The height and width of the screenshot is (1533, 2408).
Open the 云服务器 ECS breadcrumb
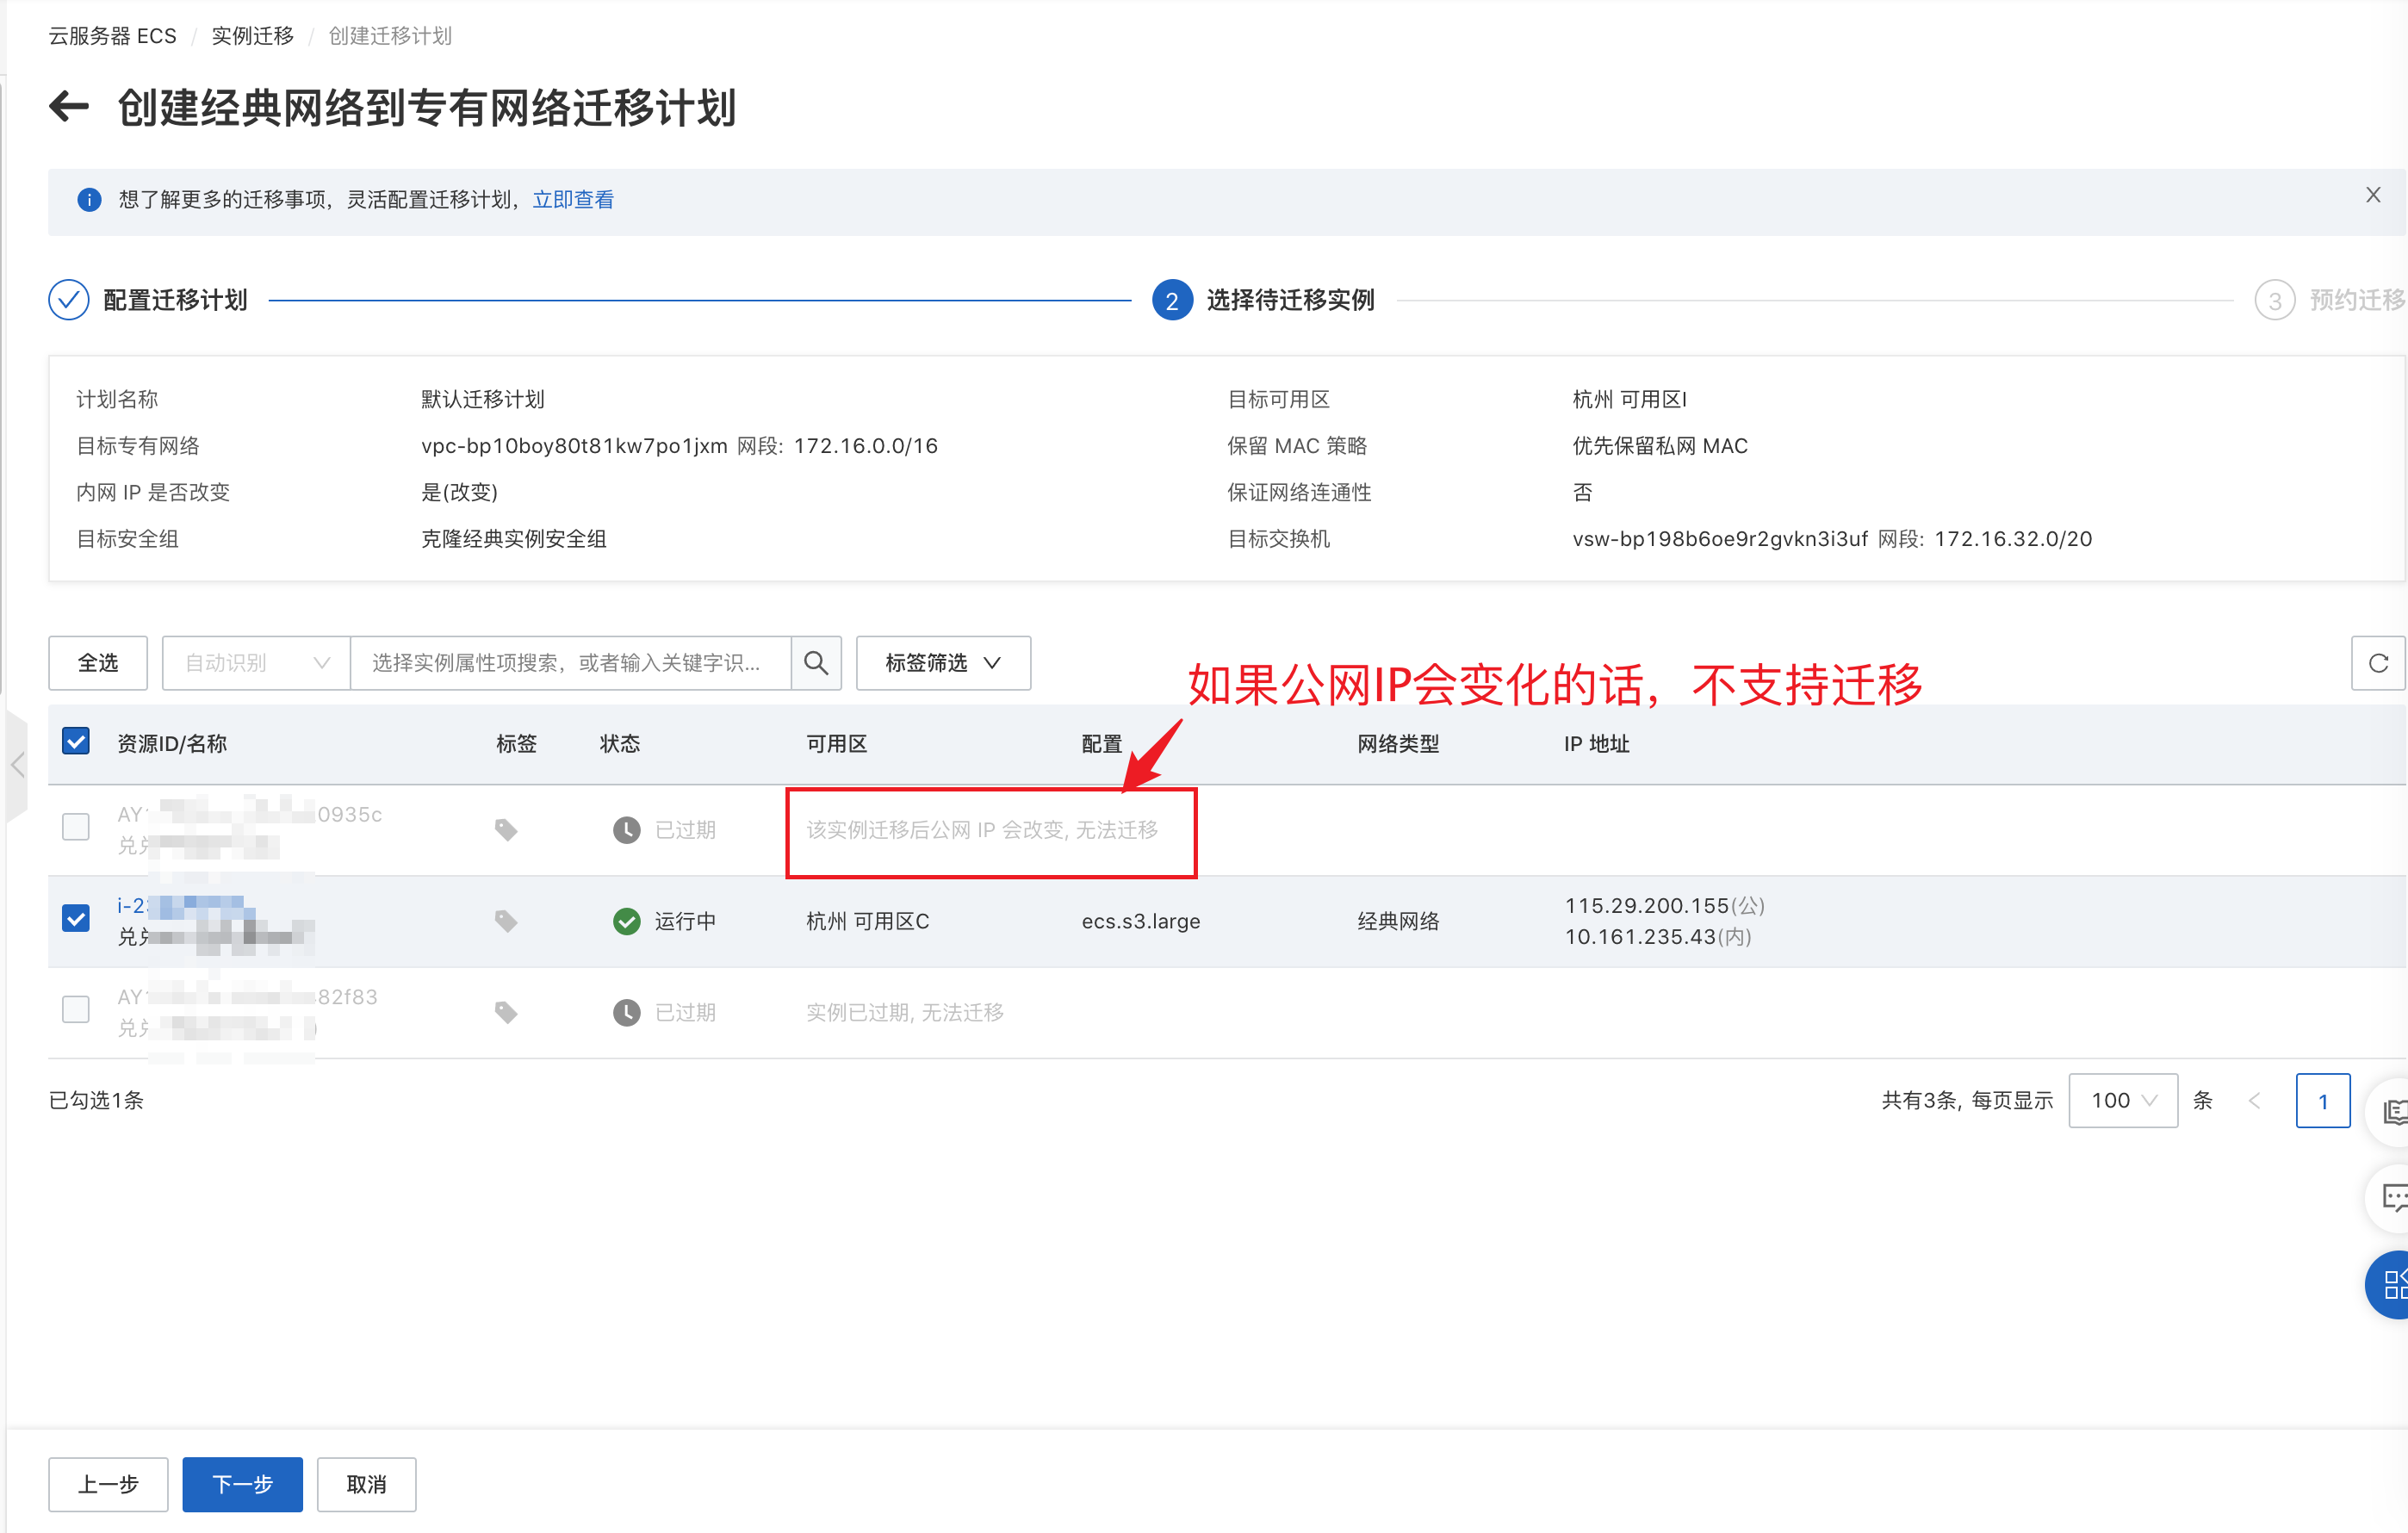pos(112,36)
